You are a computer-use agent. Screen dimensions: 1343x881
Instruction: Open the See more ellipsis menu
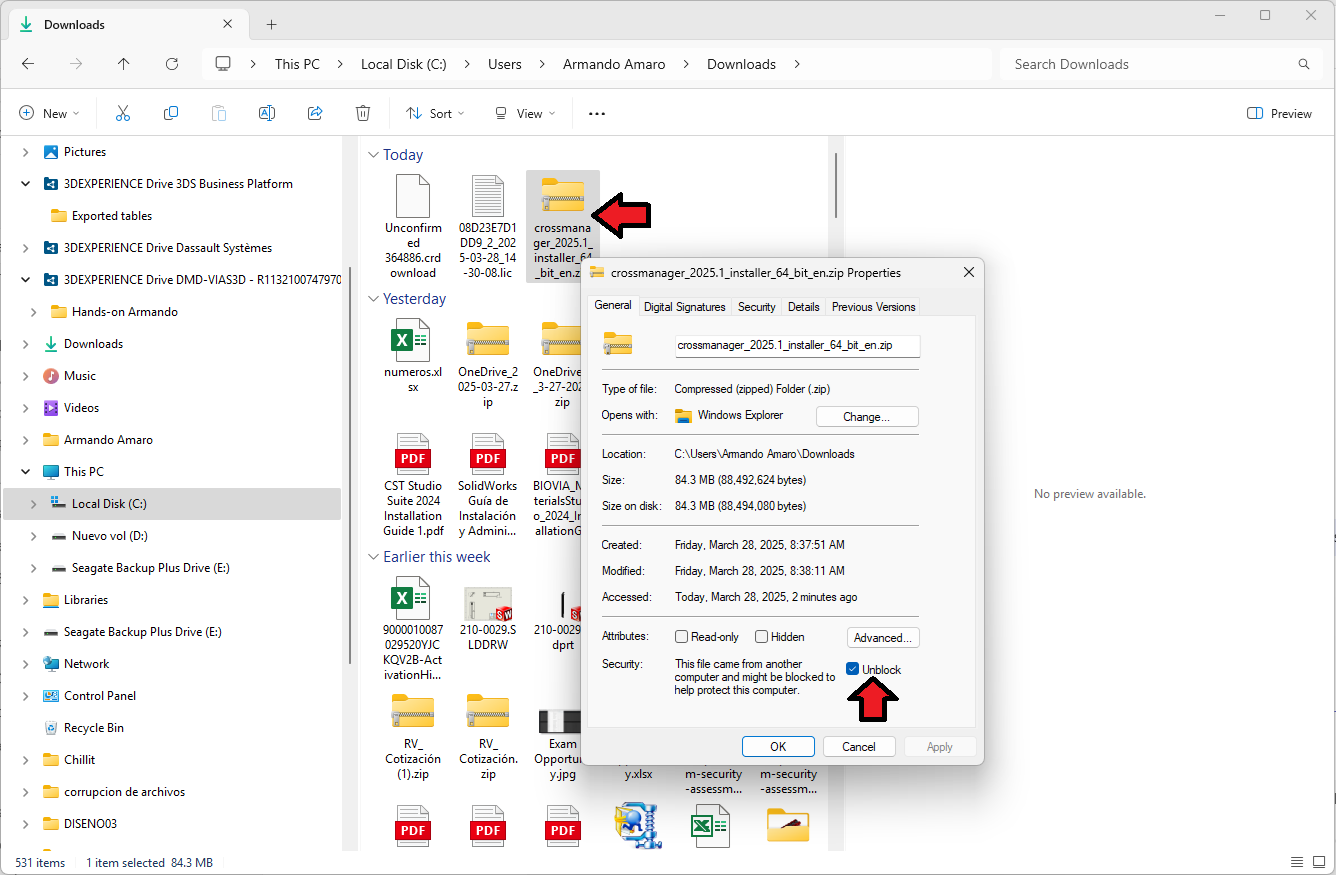coord(597,114)
